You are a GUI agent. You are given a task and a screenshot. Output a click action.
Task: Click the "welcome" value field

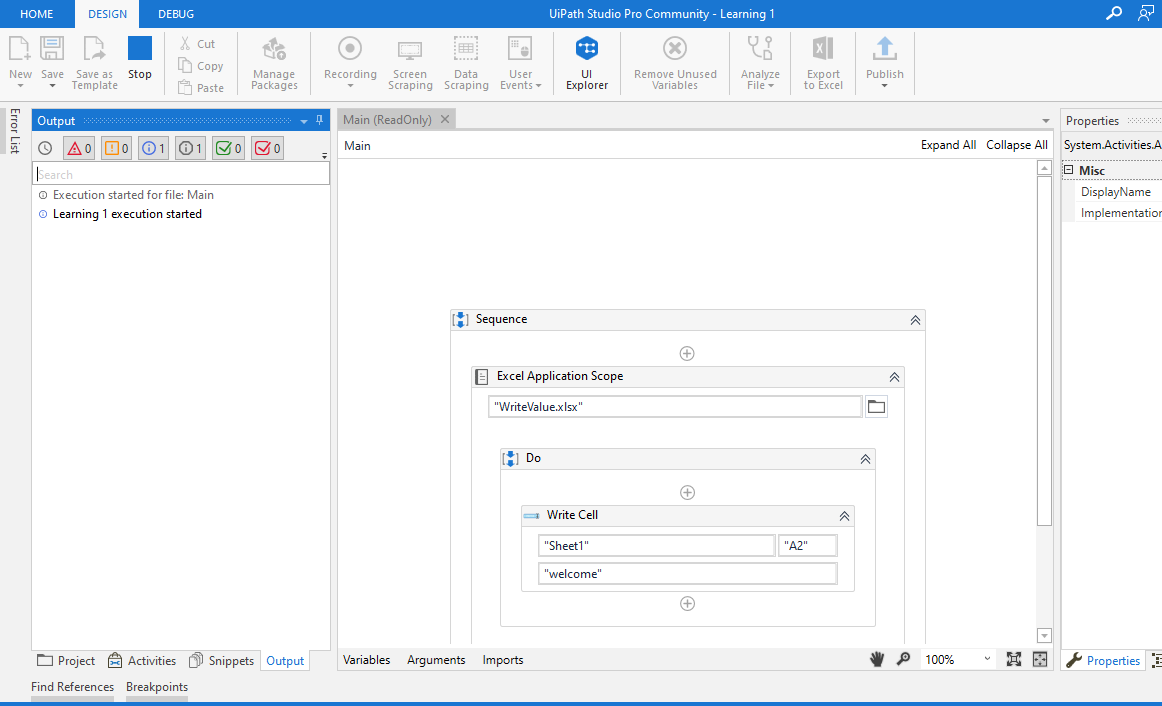click(687, 574)
